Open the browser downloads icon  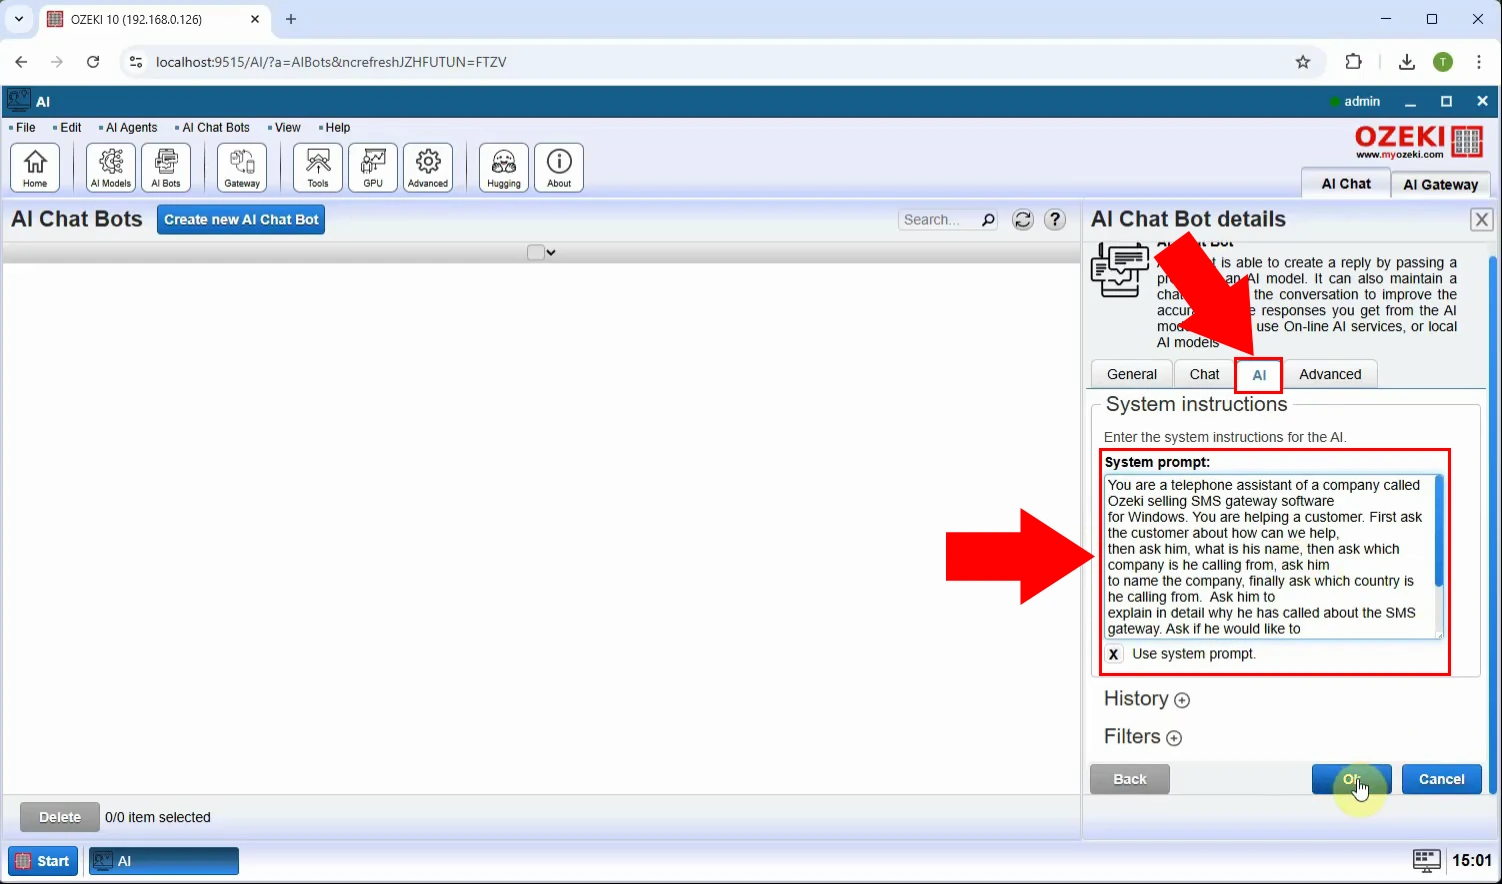click(1406, 62)
